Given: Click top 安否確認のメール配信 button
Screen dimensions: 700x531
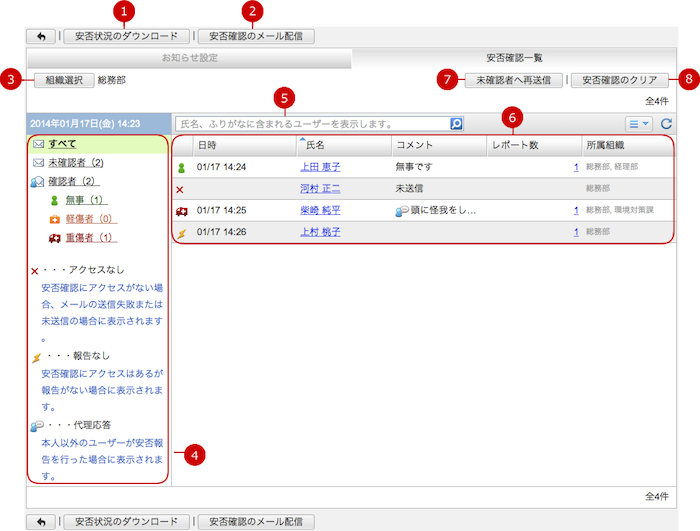Looking at the screenshot, I should pyautogui.click(x=256, y=36).
